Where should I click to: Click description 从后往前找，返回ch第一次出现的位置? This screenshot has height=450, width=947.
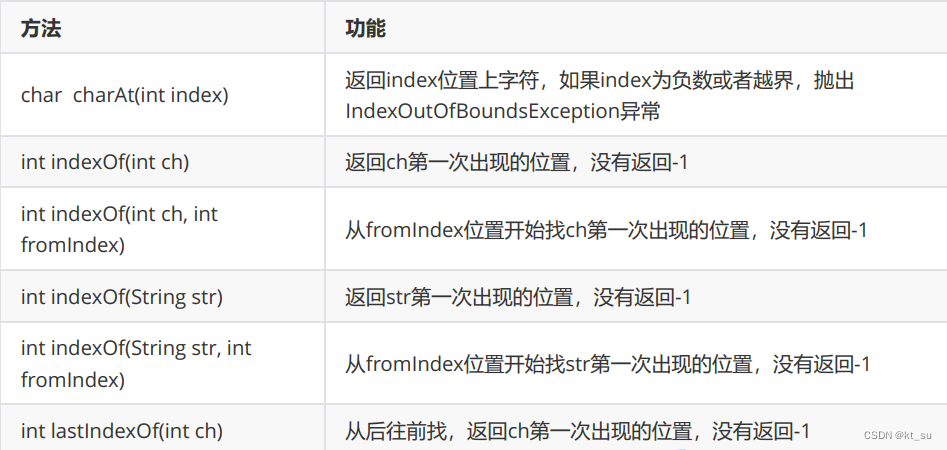pos(519,431)
